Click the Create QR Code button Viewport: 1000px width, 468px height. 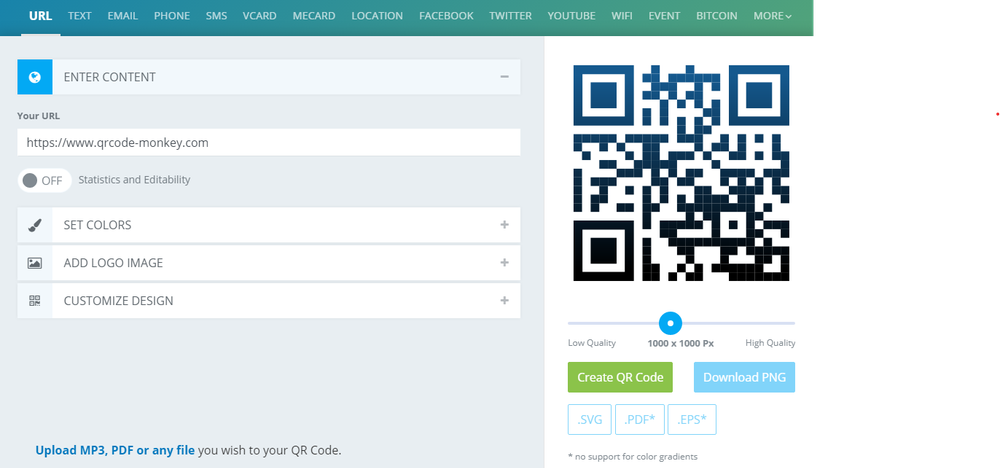[x=620, y=377]
